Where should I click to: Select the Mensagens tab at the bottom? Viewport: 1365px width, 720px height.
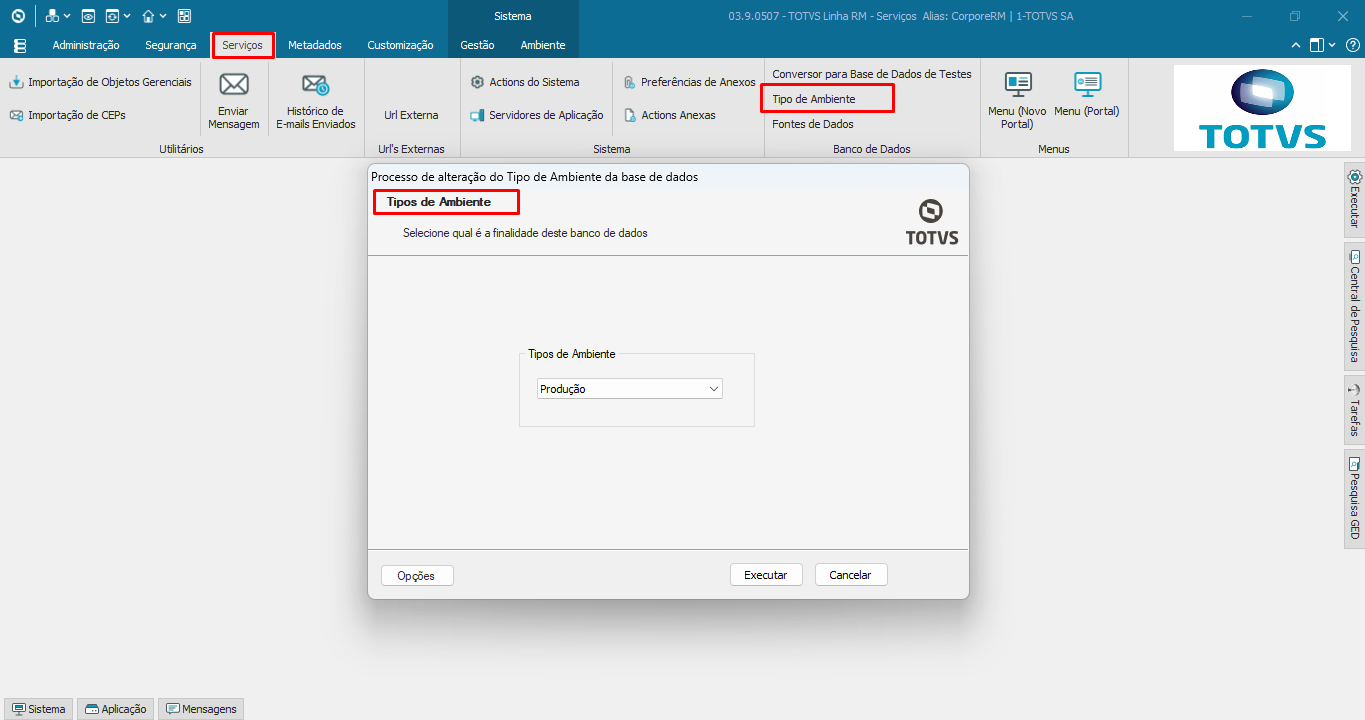[201, 709]
